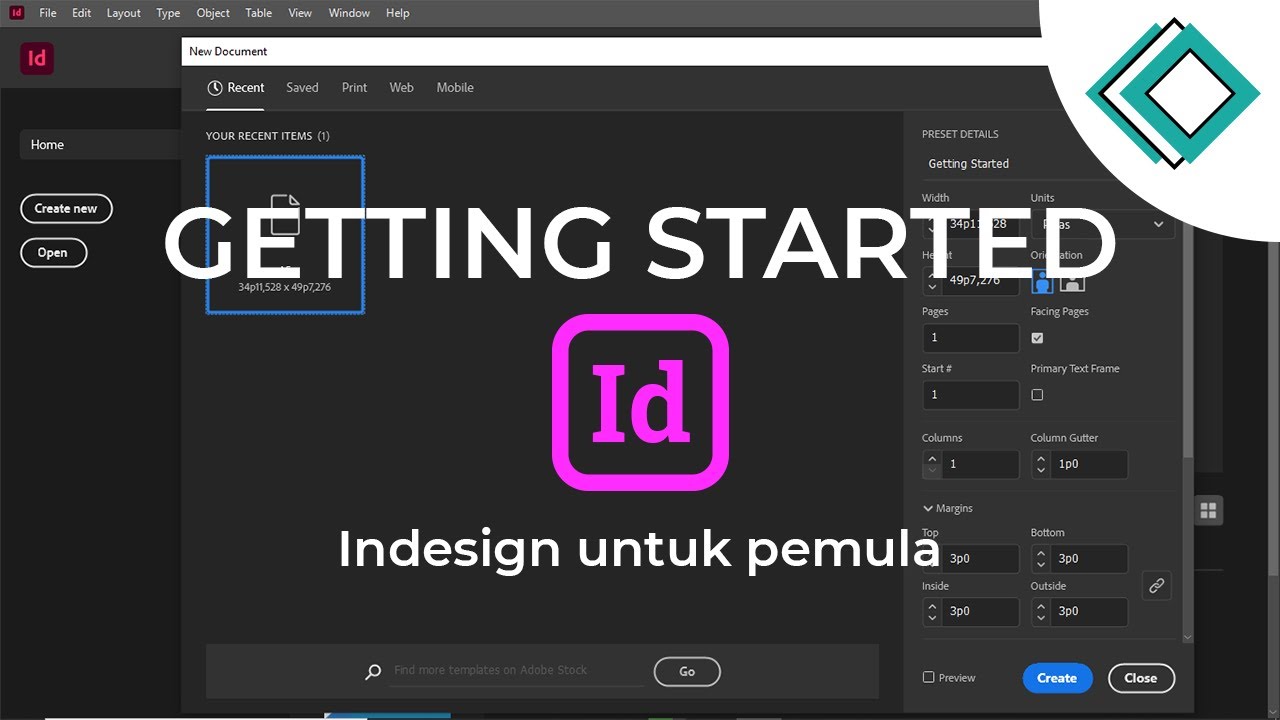
Task: Switch to the Print tab
Action: 354,88
